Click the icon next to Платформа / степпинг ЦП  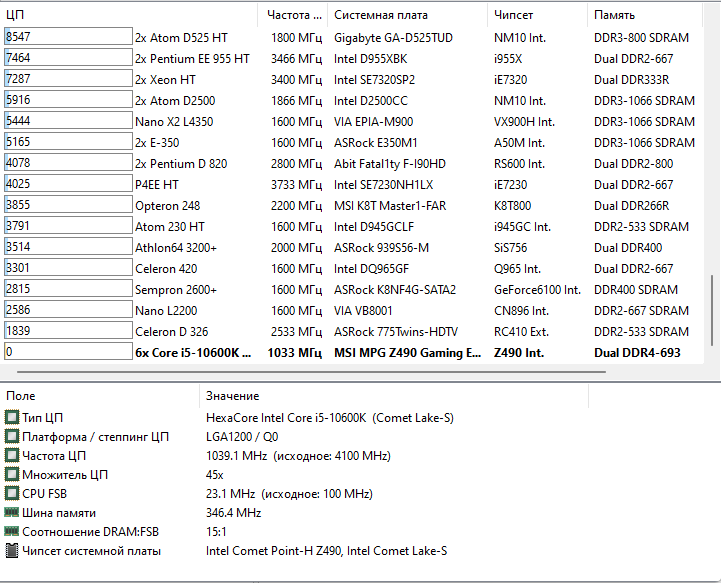(x=11, y=436)
